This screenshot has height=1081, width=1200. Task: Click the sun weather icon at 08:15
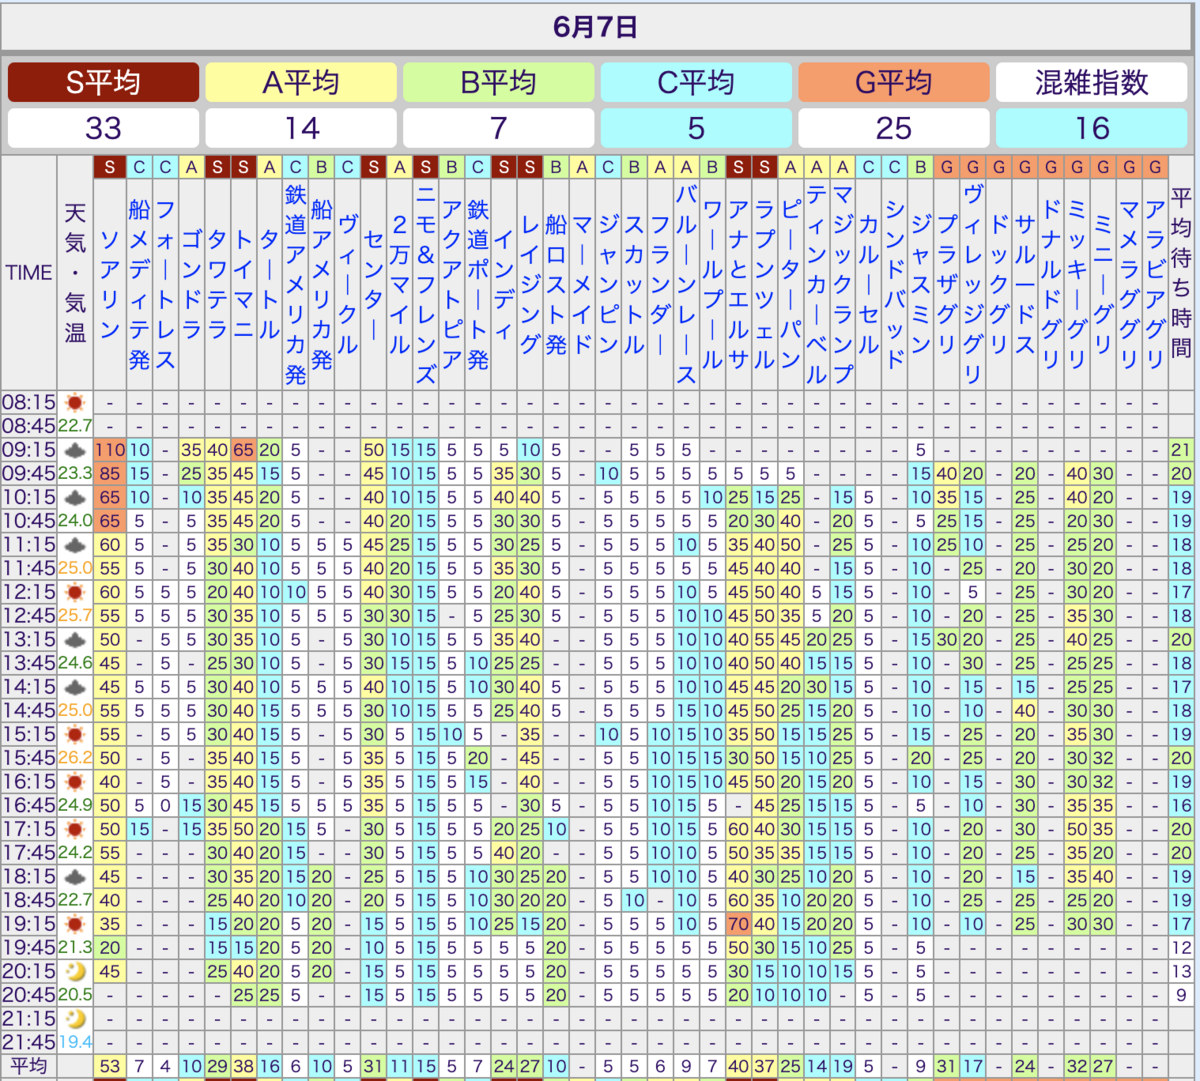(75, 403)
